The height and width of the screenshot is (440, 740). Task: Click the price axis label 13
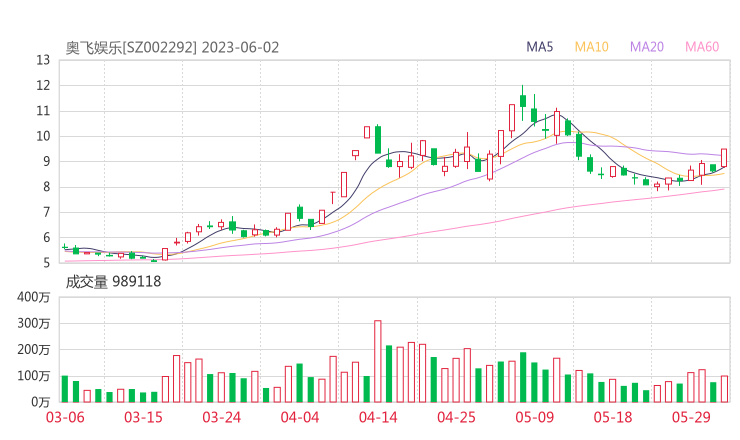(x=43, y=60)
